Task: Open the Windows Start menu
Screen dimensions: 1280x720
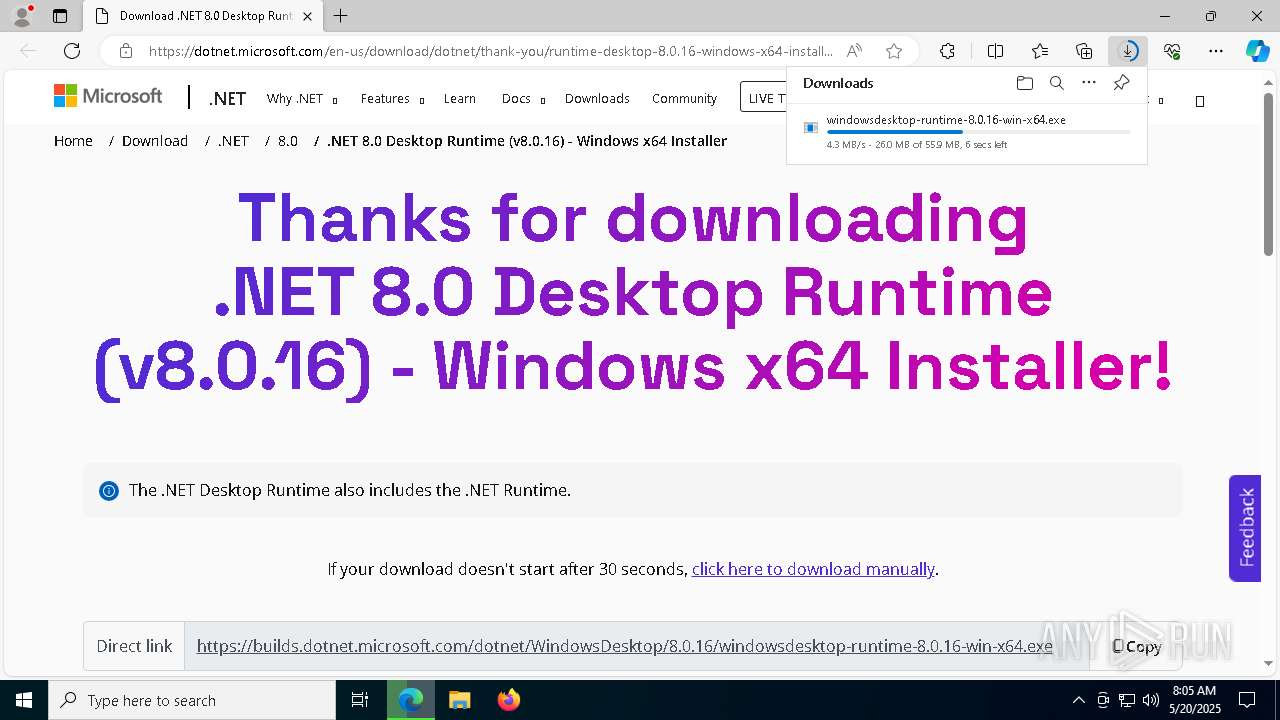Action: [24, 700]
